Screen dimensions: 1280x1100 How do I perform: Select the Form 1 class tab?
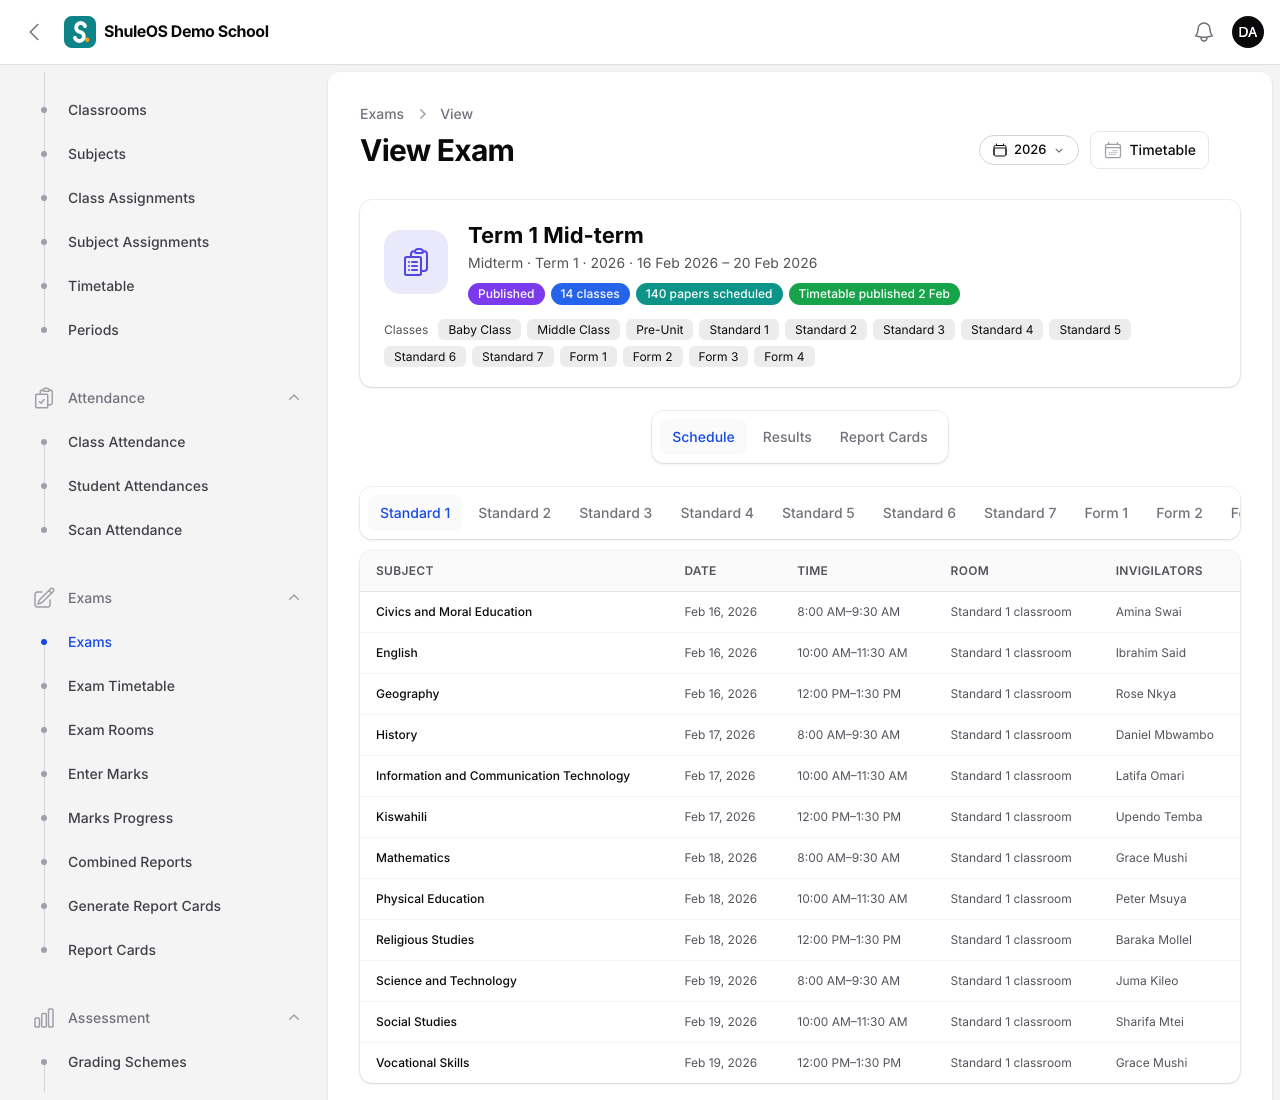pos(1106,513)
